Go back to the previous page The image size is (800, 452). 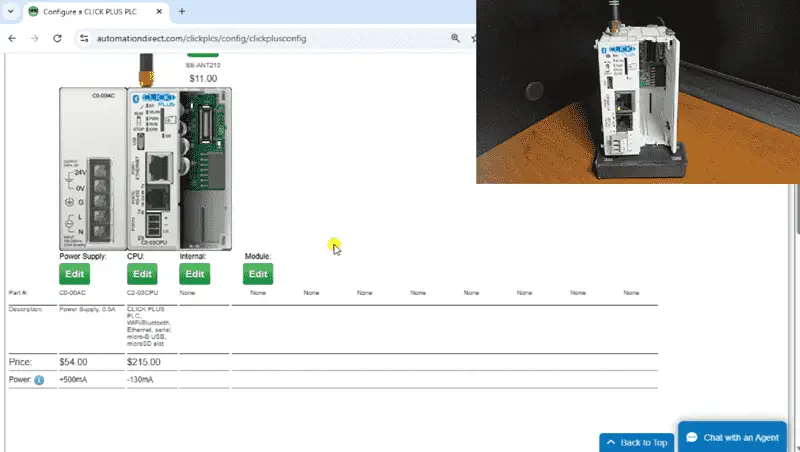pos(12,38)
